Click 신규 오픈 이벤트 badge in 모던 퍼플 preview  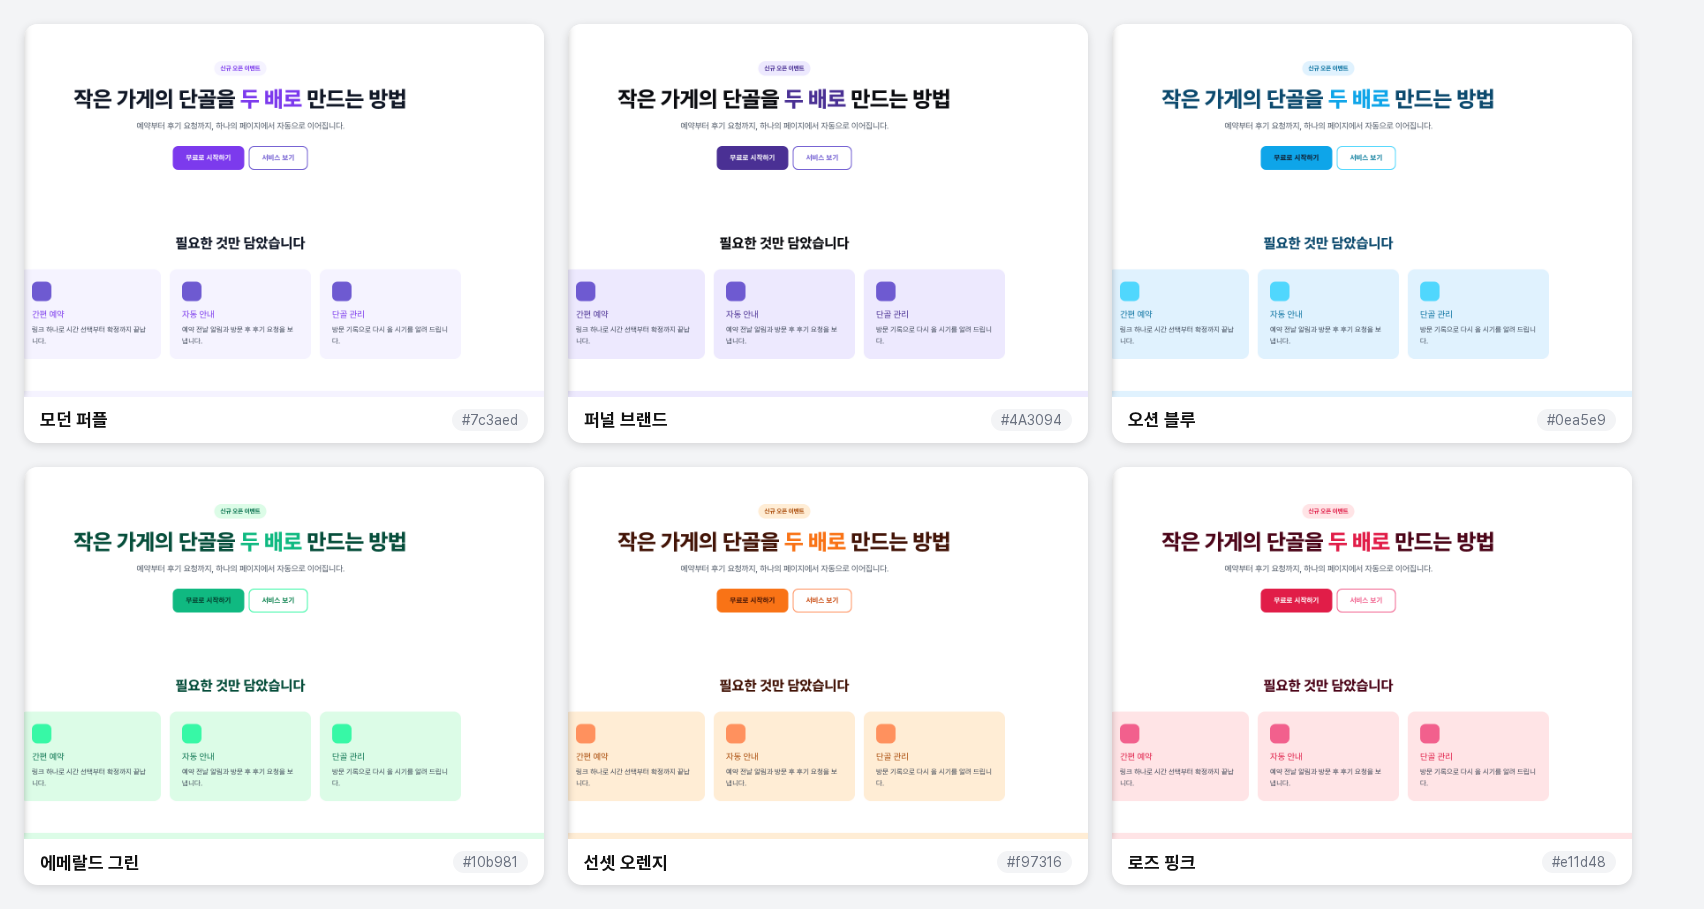(240, 68)
